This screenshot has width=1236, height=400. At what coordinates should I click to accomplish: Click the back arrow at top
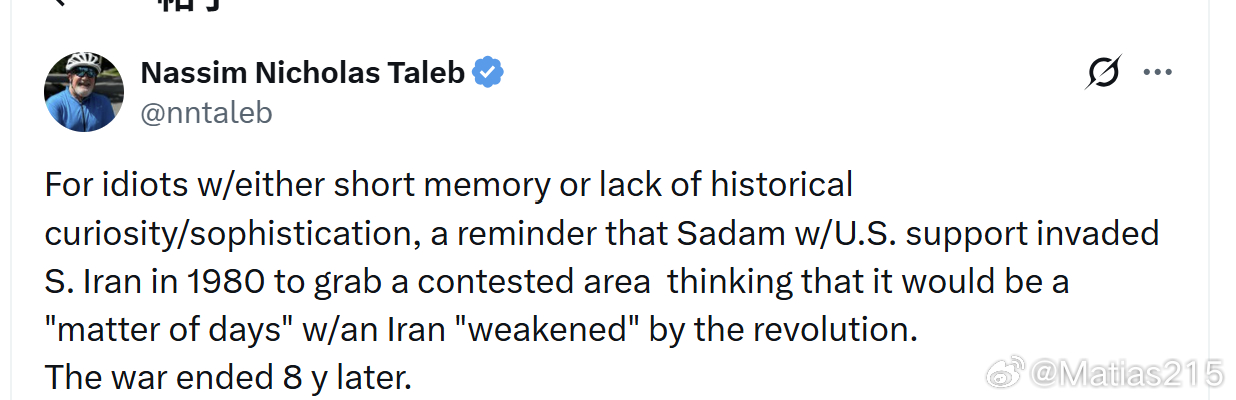[60, 3]
